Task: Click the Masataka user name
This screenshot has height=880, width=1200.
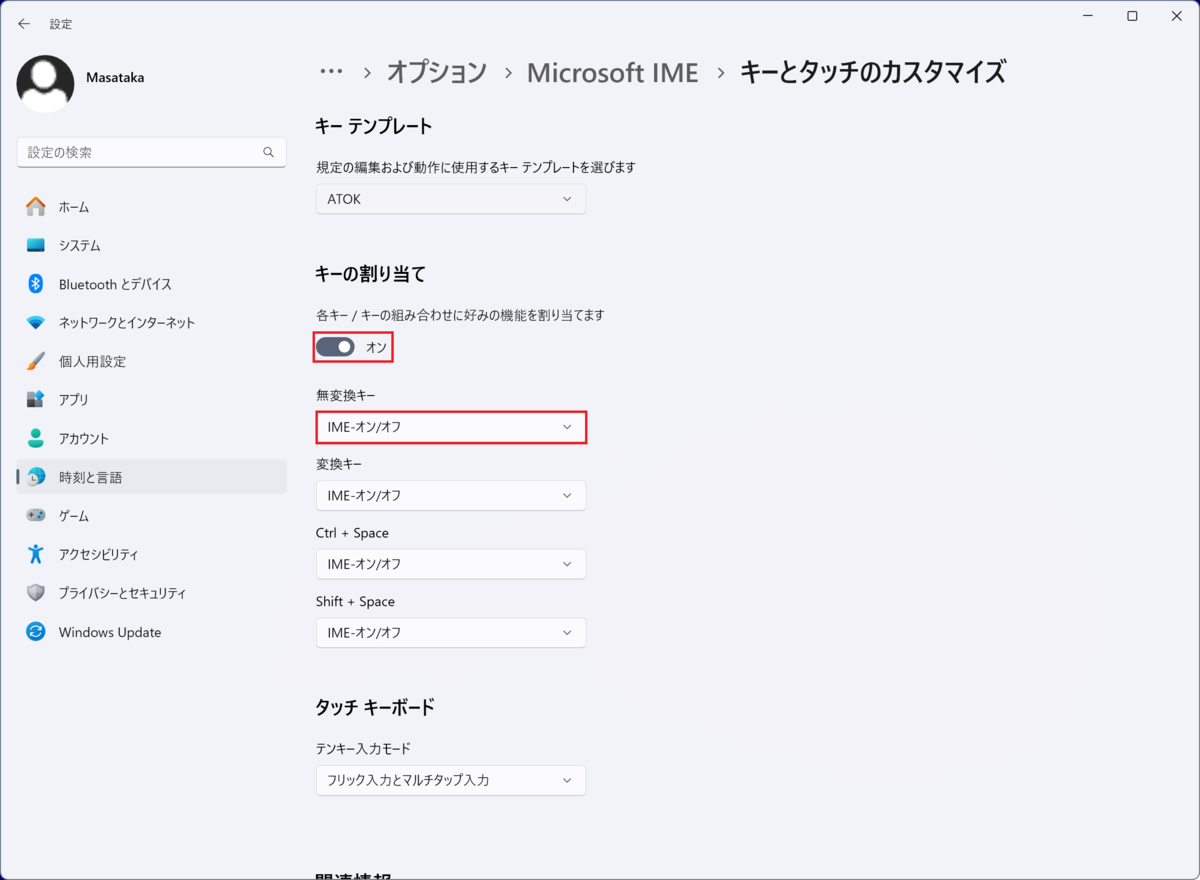Action: coord(115,77)
